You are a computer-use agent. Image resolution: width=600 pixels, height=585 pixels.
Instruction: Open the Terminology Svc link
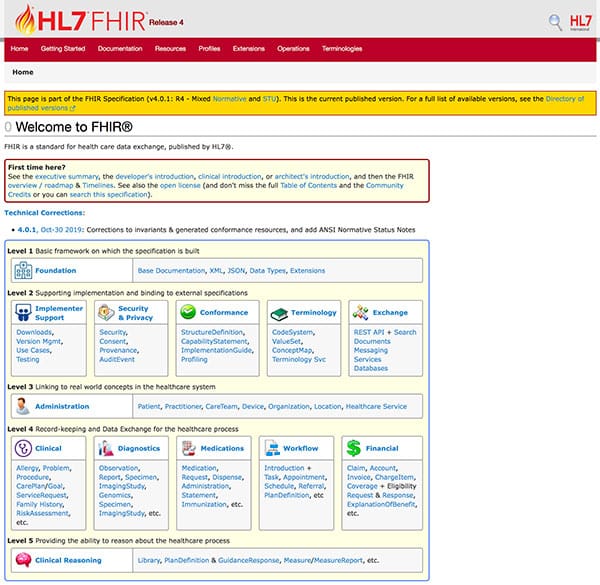point(299,359)
